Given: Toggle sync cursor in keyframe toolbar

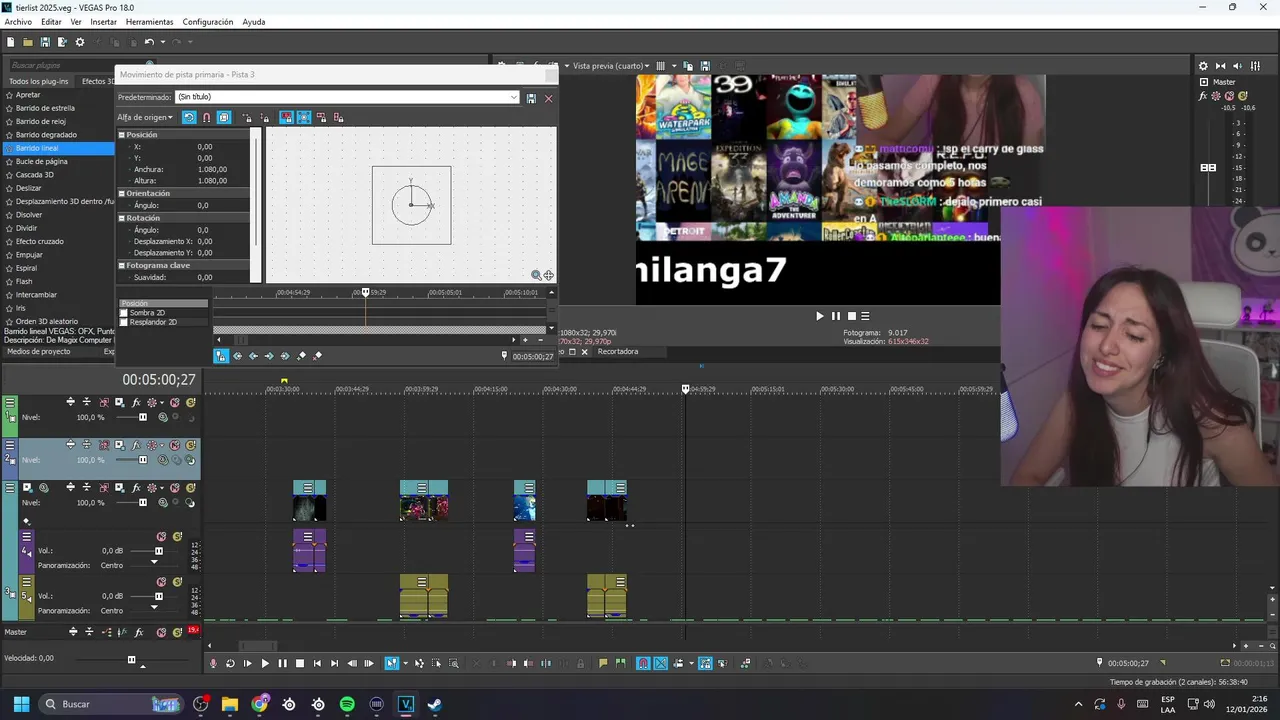Looking at the screenshot, I should 221,356.
